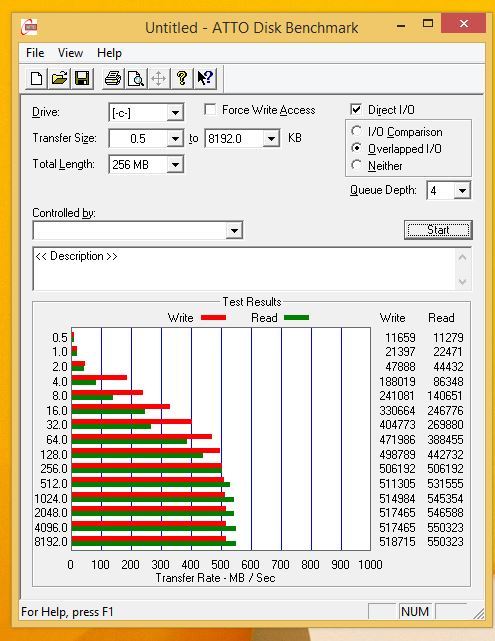
Task: Maximize the ATTO Disk Benchmark window
Action: [428, 24]
